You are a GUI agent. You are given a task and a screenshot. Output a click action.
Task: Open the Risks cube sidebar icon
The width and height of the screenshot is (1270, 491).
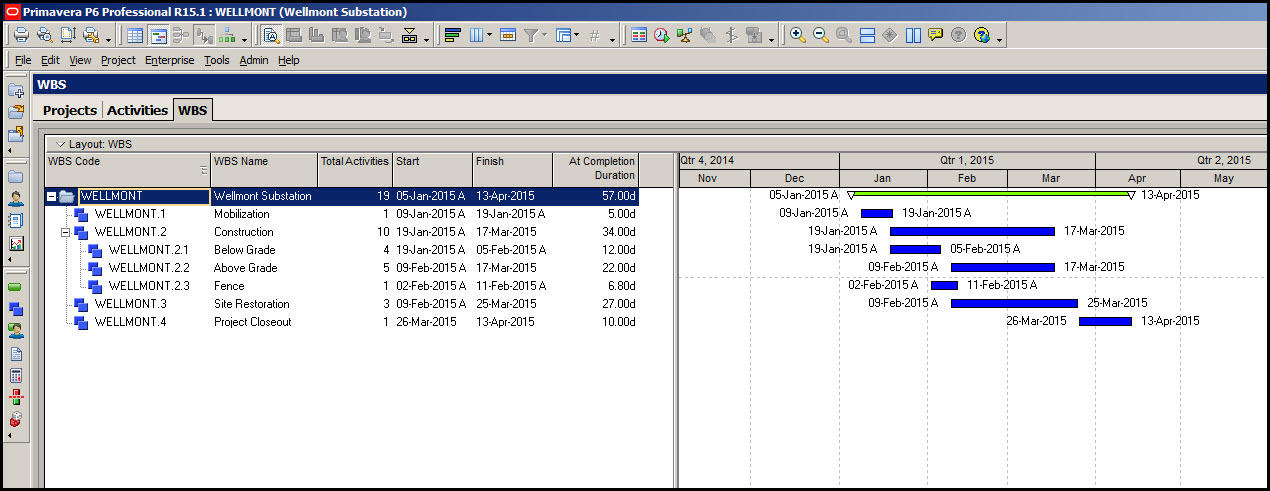16,419
